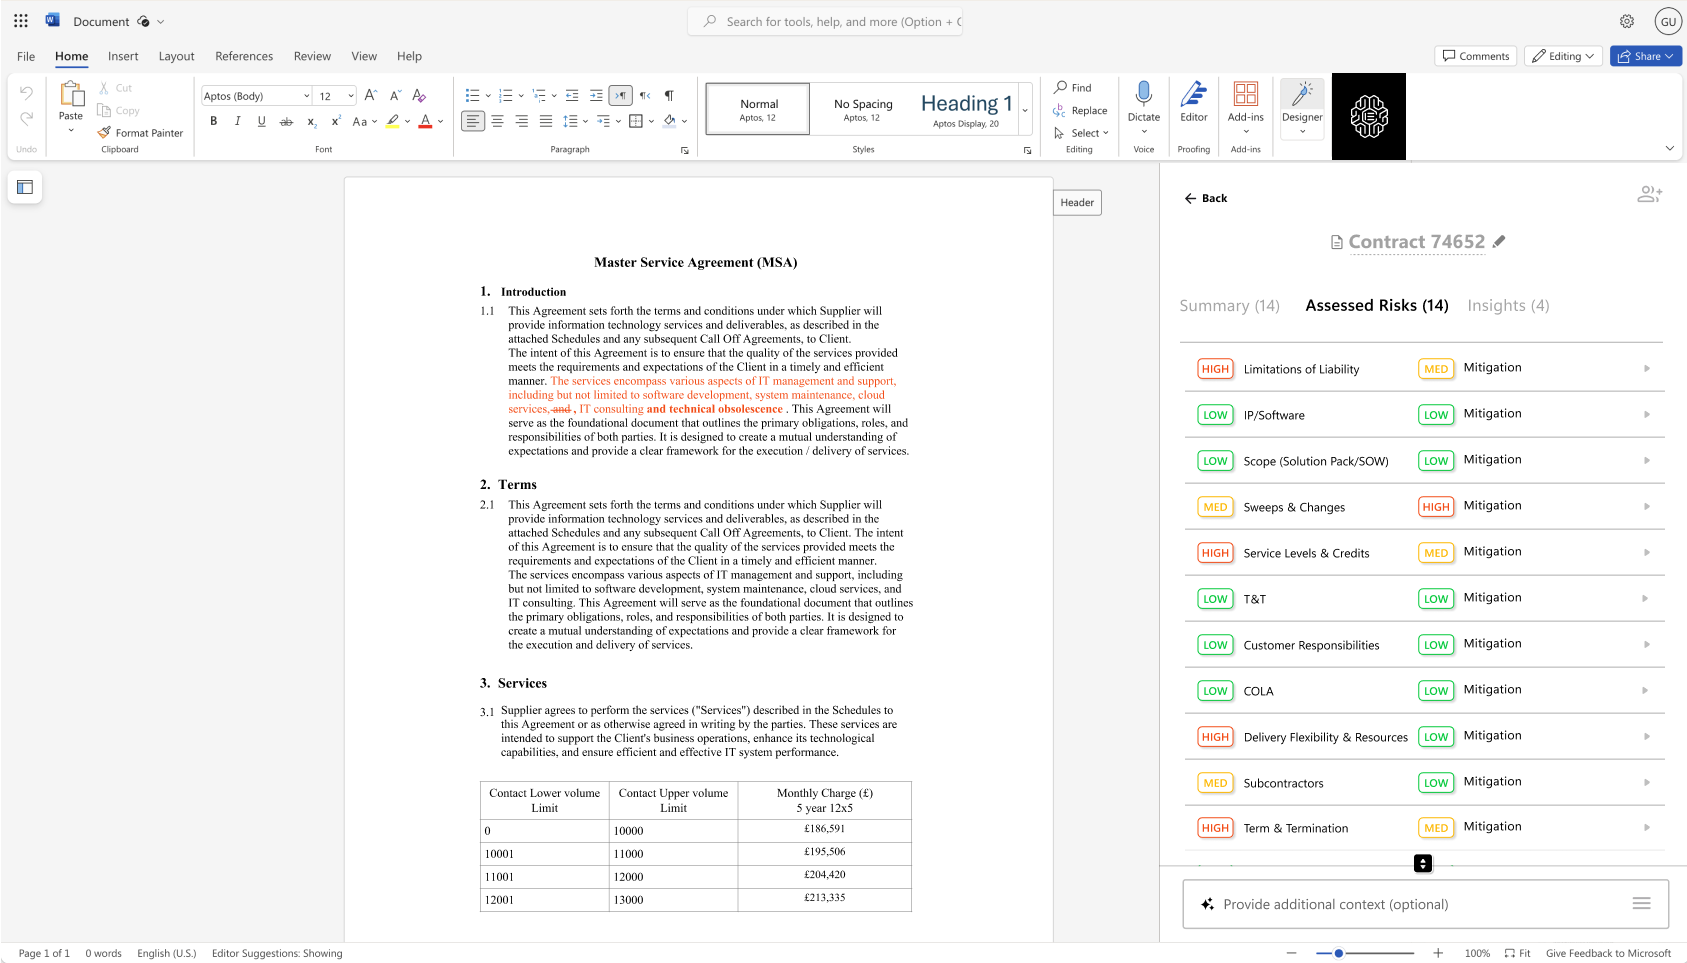The width and height of the screenshot is (1687, 963).
Task: Open the font size dropdown
Action: pyautogui.click(x=351, y=96)
